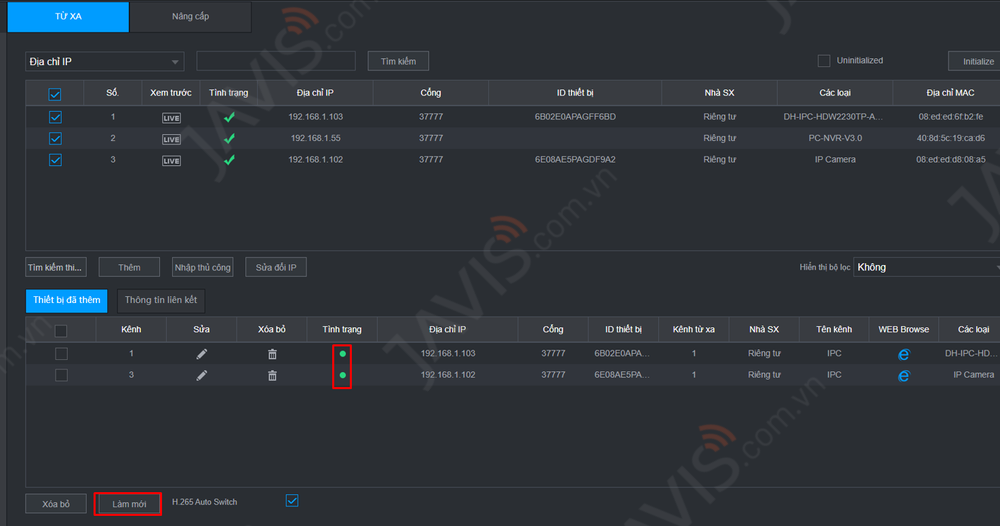Image resolution: width=1000 pixels, height=526 pixels.
Task: Select 192.168.1.103 in added devices table
Action: (448, 353)
